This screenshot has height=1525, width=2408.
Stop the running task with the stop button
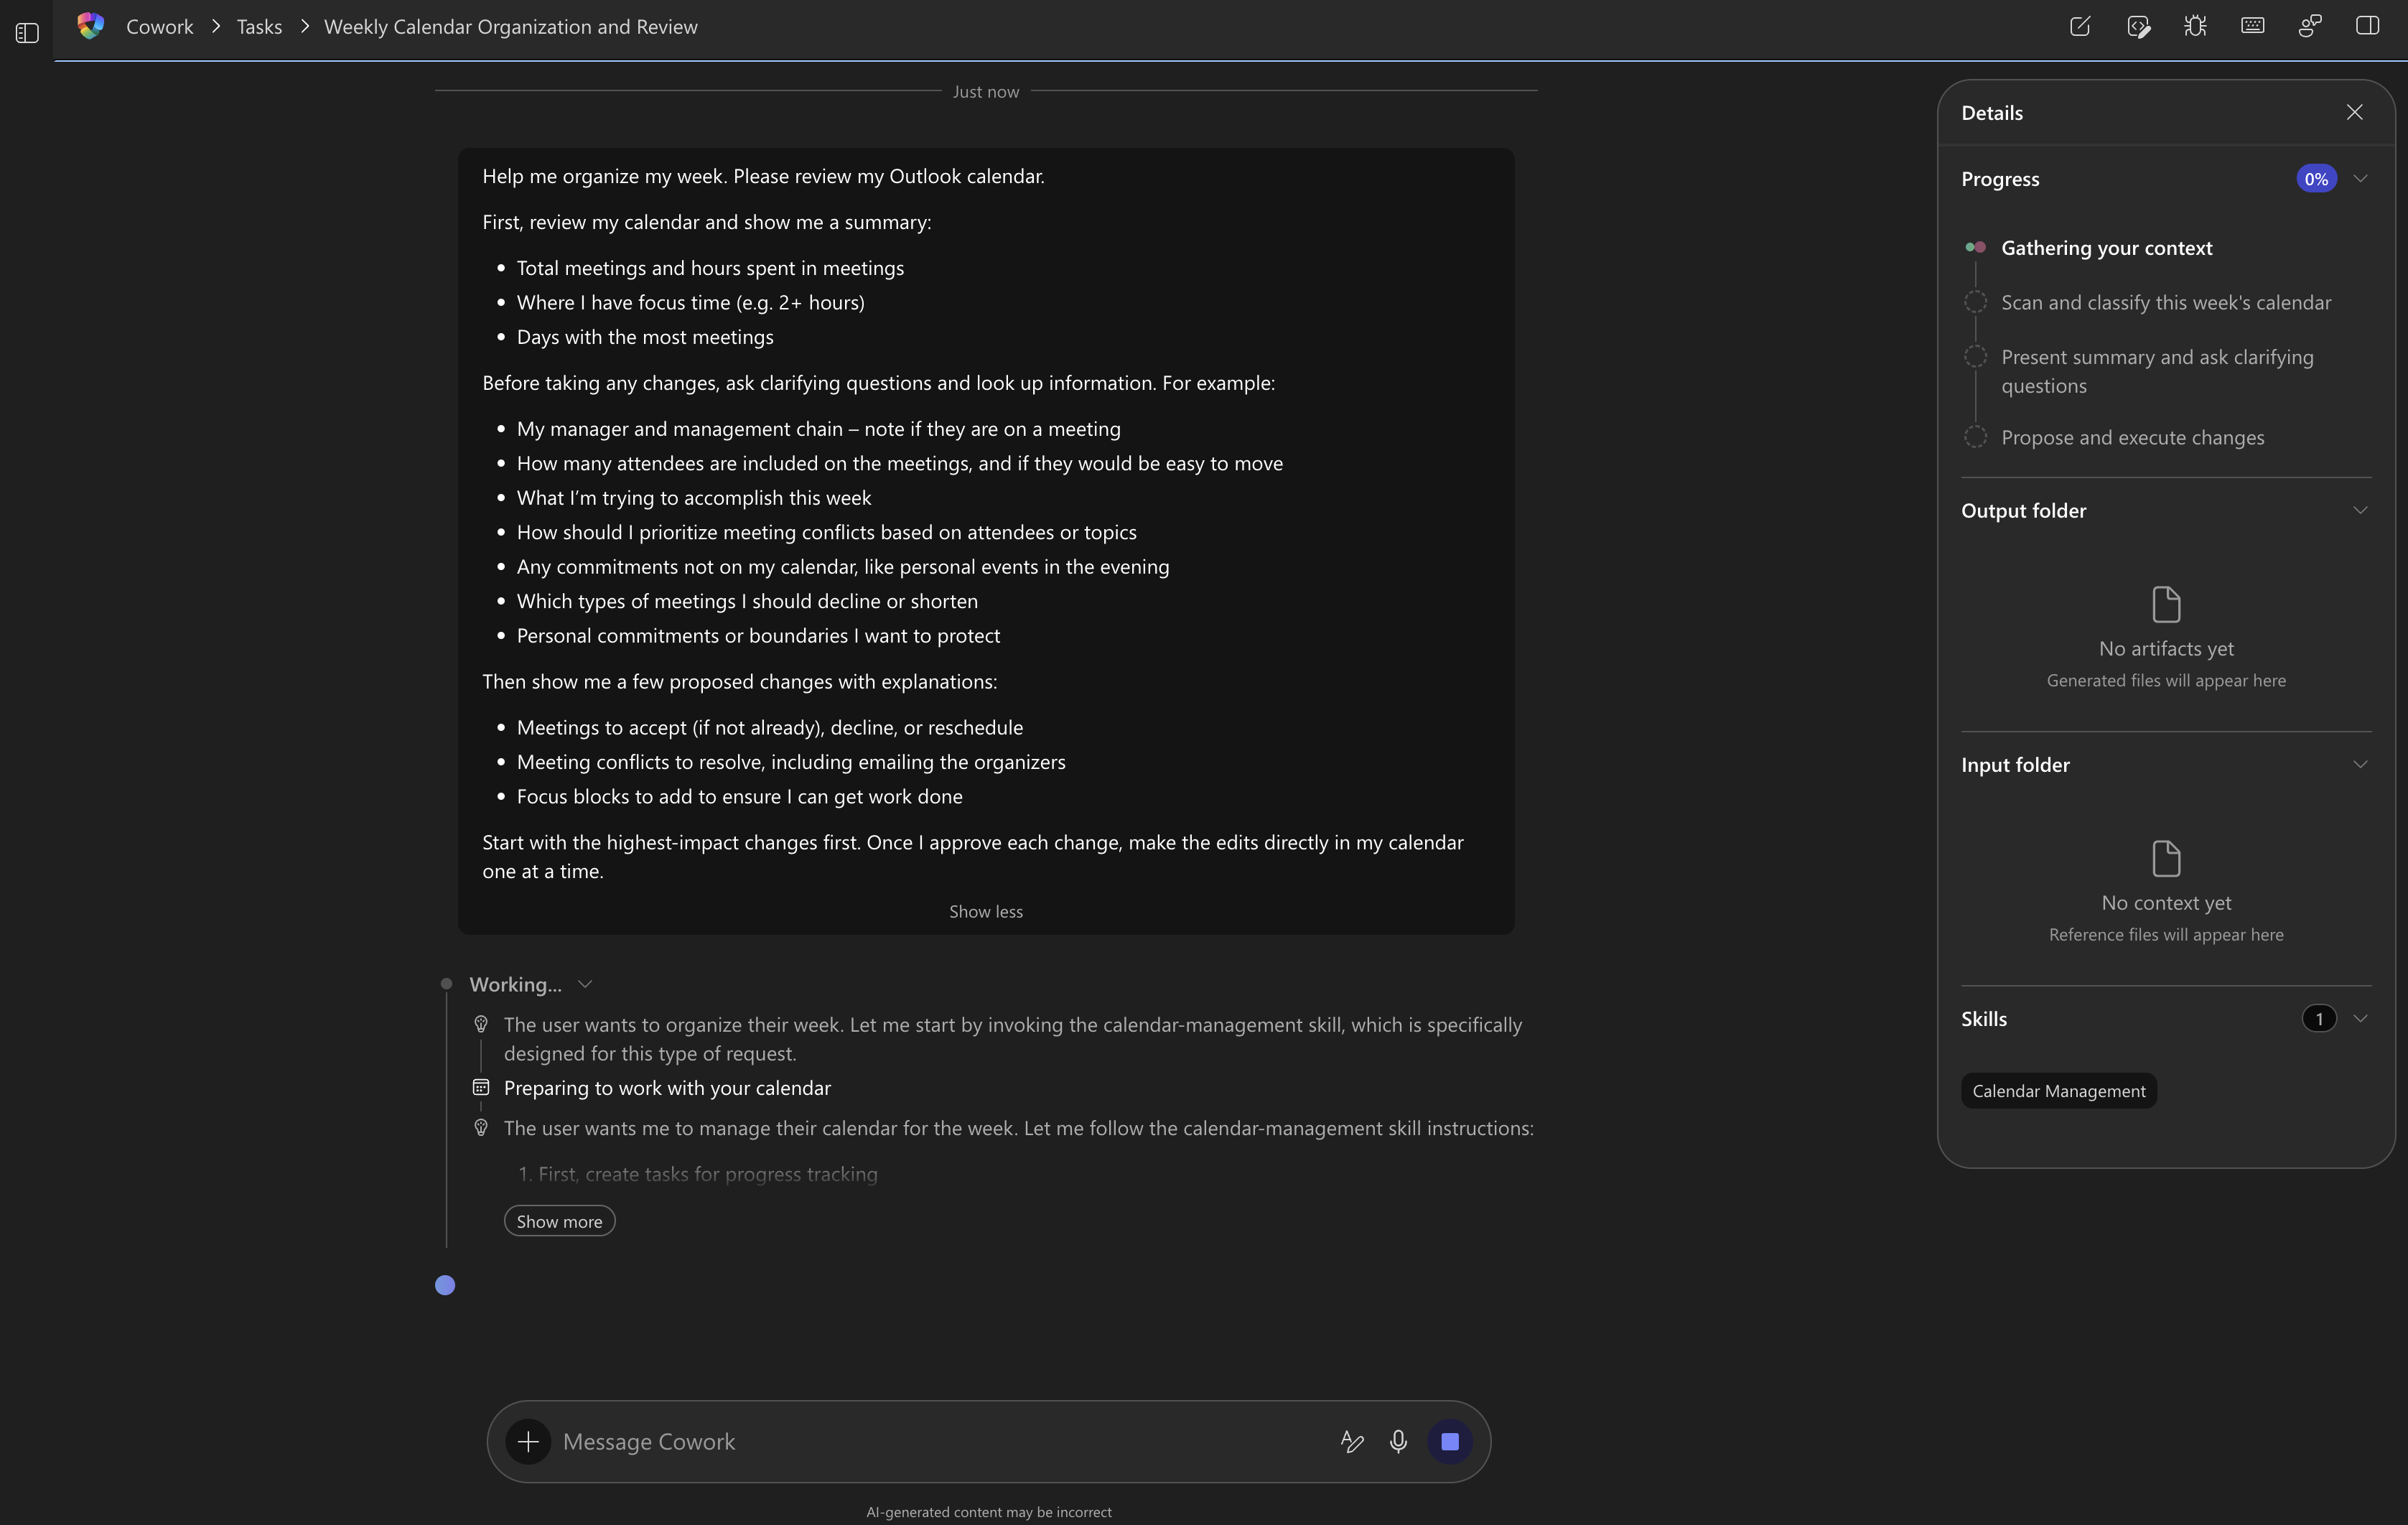[1449, 1441]
